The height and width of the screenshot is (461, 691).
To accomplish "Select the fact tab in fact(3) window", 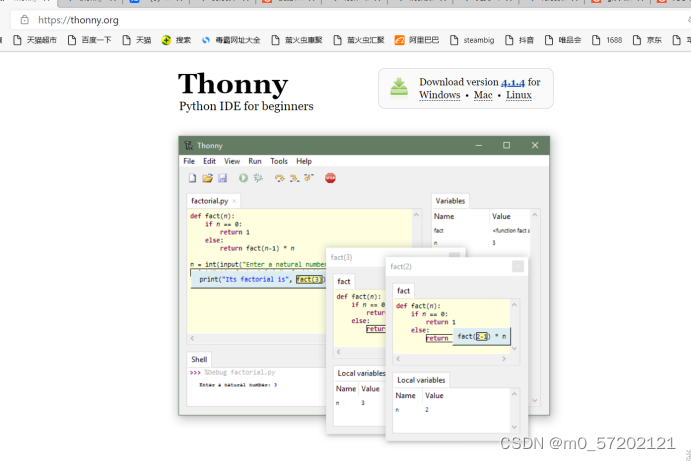I will (344, 282).
